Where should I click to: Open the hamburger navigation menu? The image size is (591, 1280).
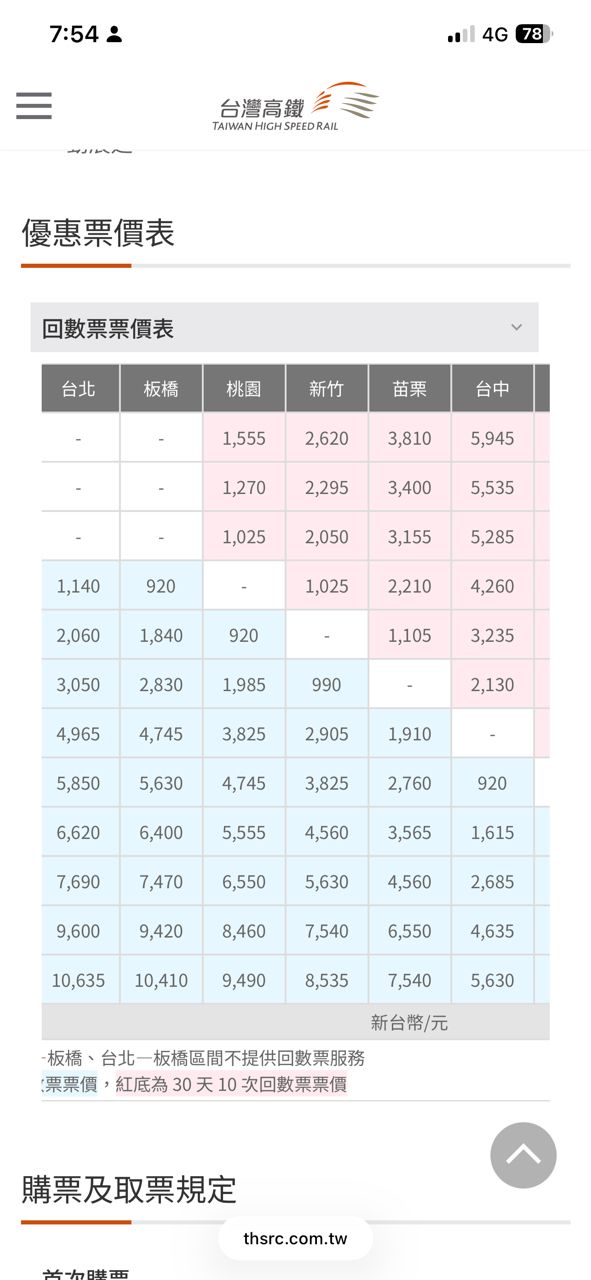[34, 106]
